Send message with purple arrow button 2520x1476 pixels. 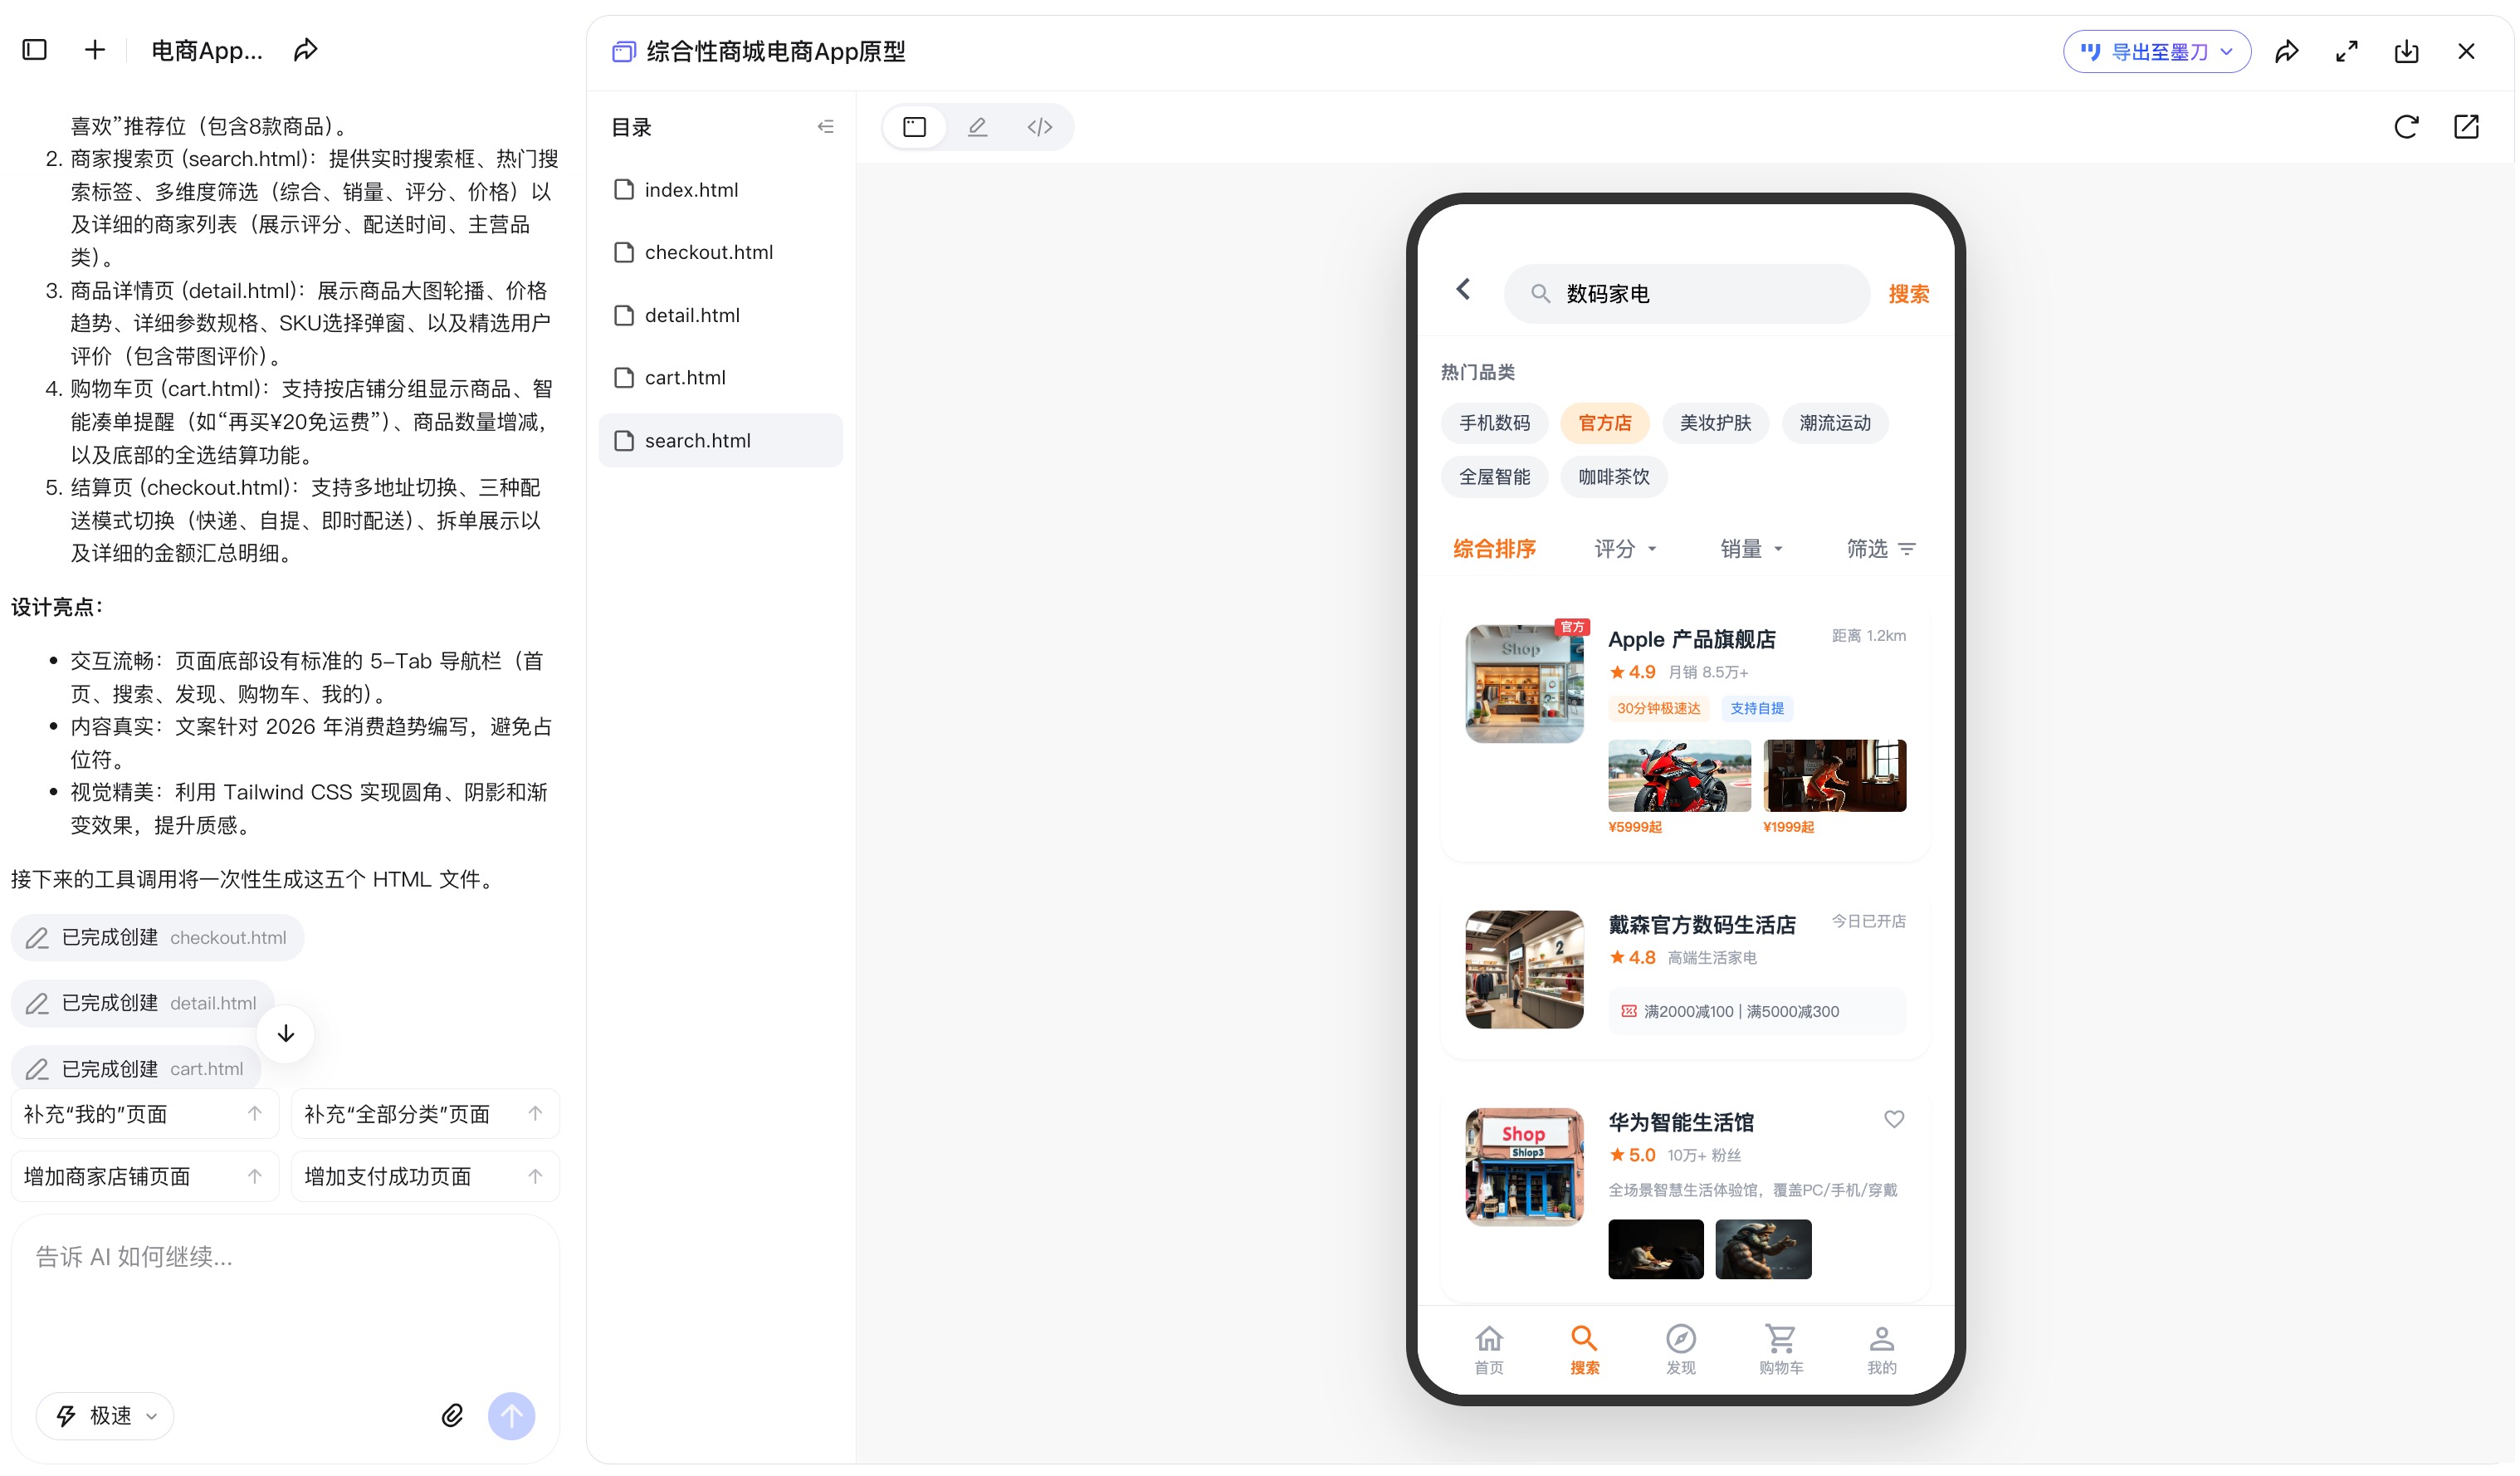[x=512, y=1417]
